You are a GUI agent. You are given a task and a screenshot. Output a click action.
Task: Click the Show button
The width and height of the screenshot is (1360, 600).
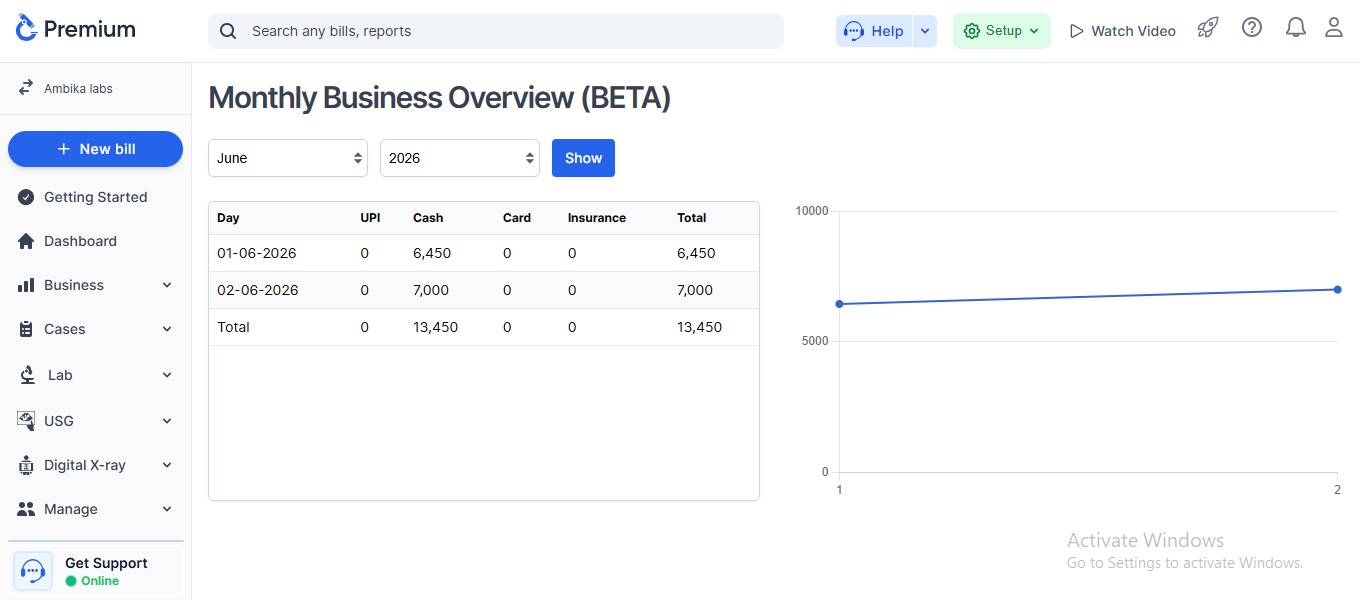pyautogui.click(x=583, y=158)
